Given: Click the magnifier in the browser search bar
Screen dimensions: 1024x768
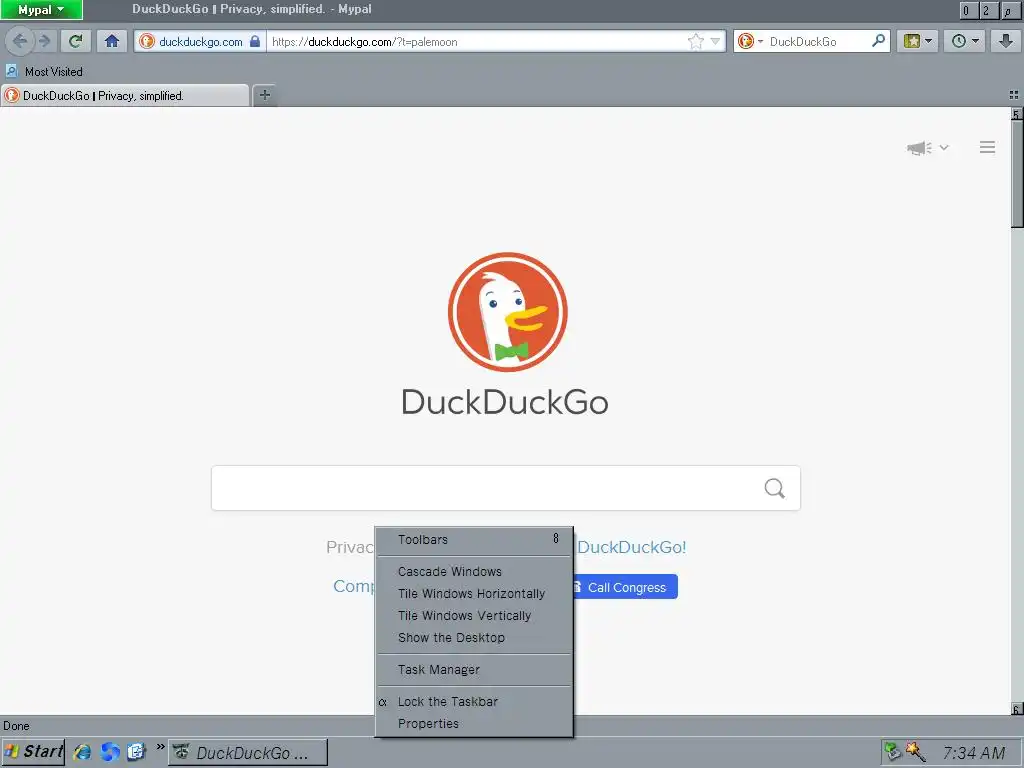Looking at the screenshot, I should tap(878, 41).
